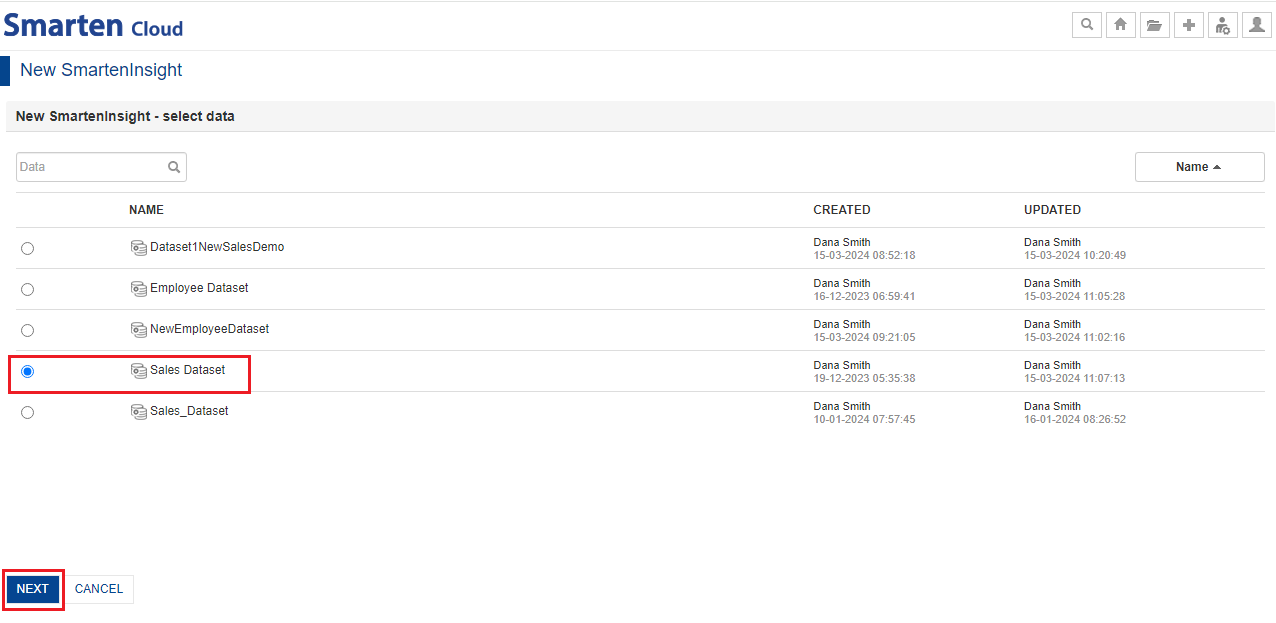
Task: Click the Dataset1NewSalesDemo dataset icon
Action: (x=139, y=247)
